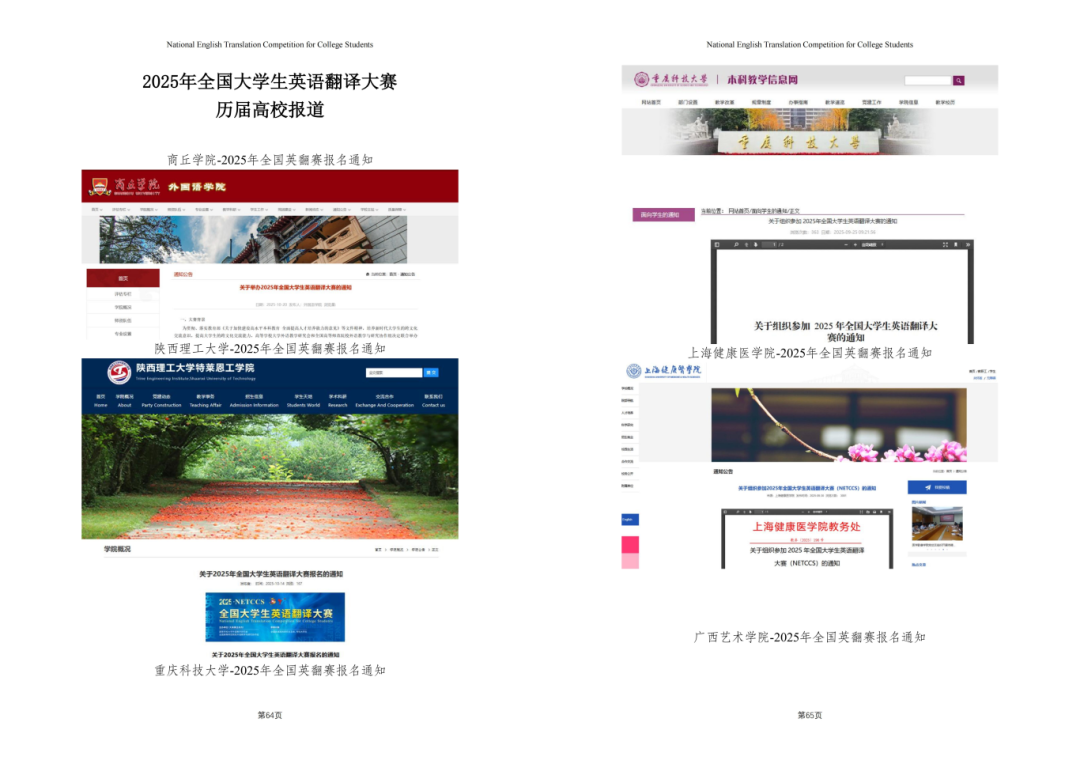Click the bookmark icon in Chongqing PDF viewer toolbar
Image resolution: width=1080 pixels, height=764 pixels.
pyautogui.click(x=955, y=245)
